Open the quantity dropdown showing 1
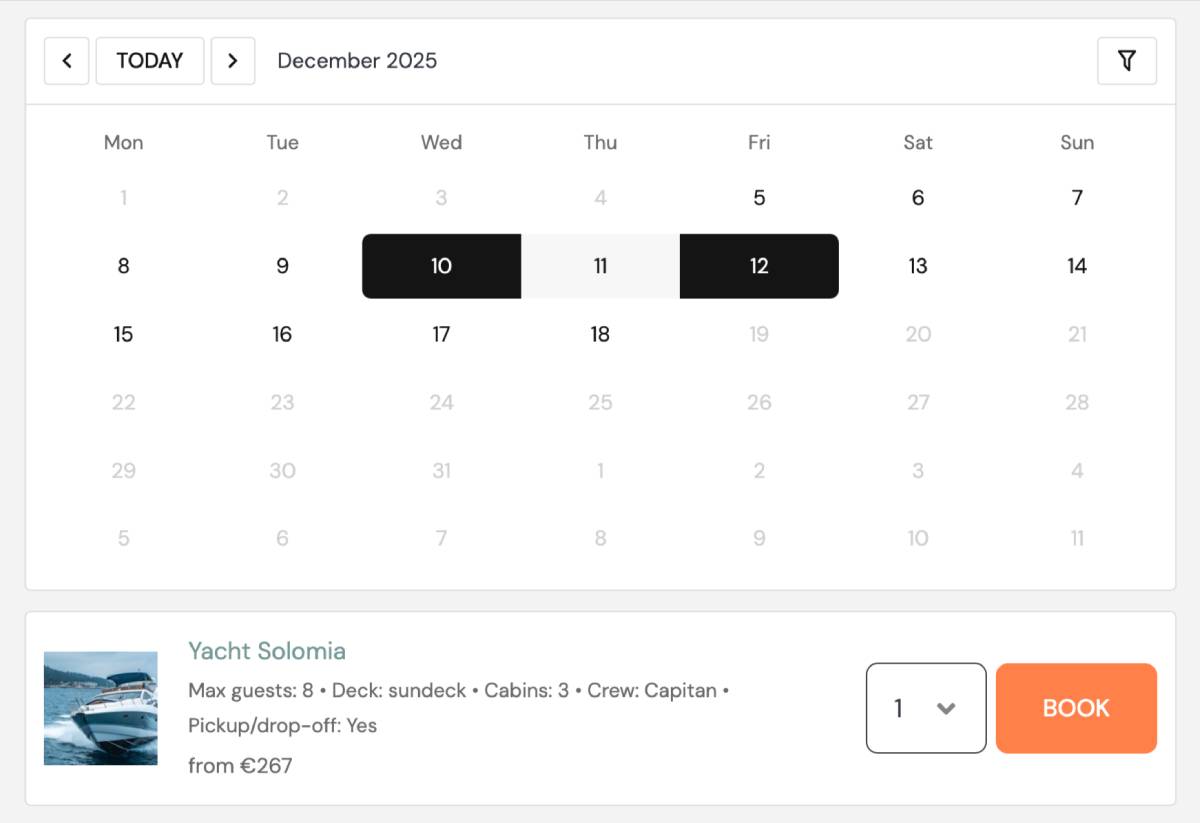Viewport: 1200px width, 823px height. click(x=926, y=708)
